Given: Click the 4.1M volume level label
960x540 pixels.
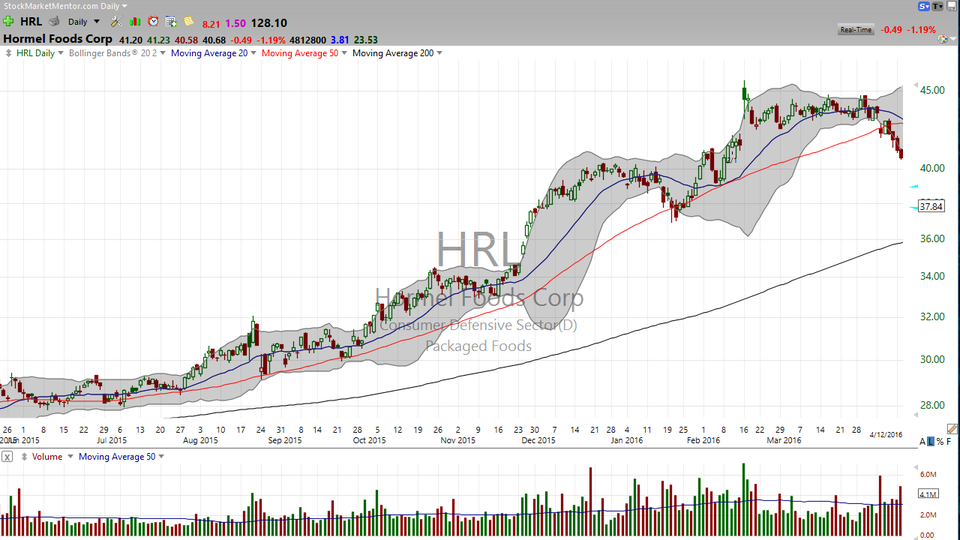Looking at the screenshot, I should 928,493.
